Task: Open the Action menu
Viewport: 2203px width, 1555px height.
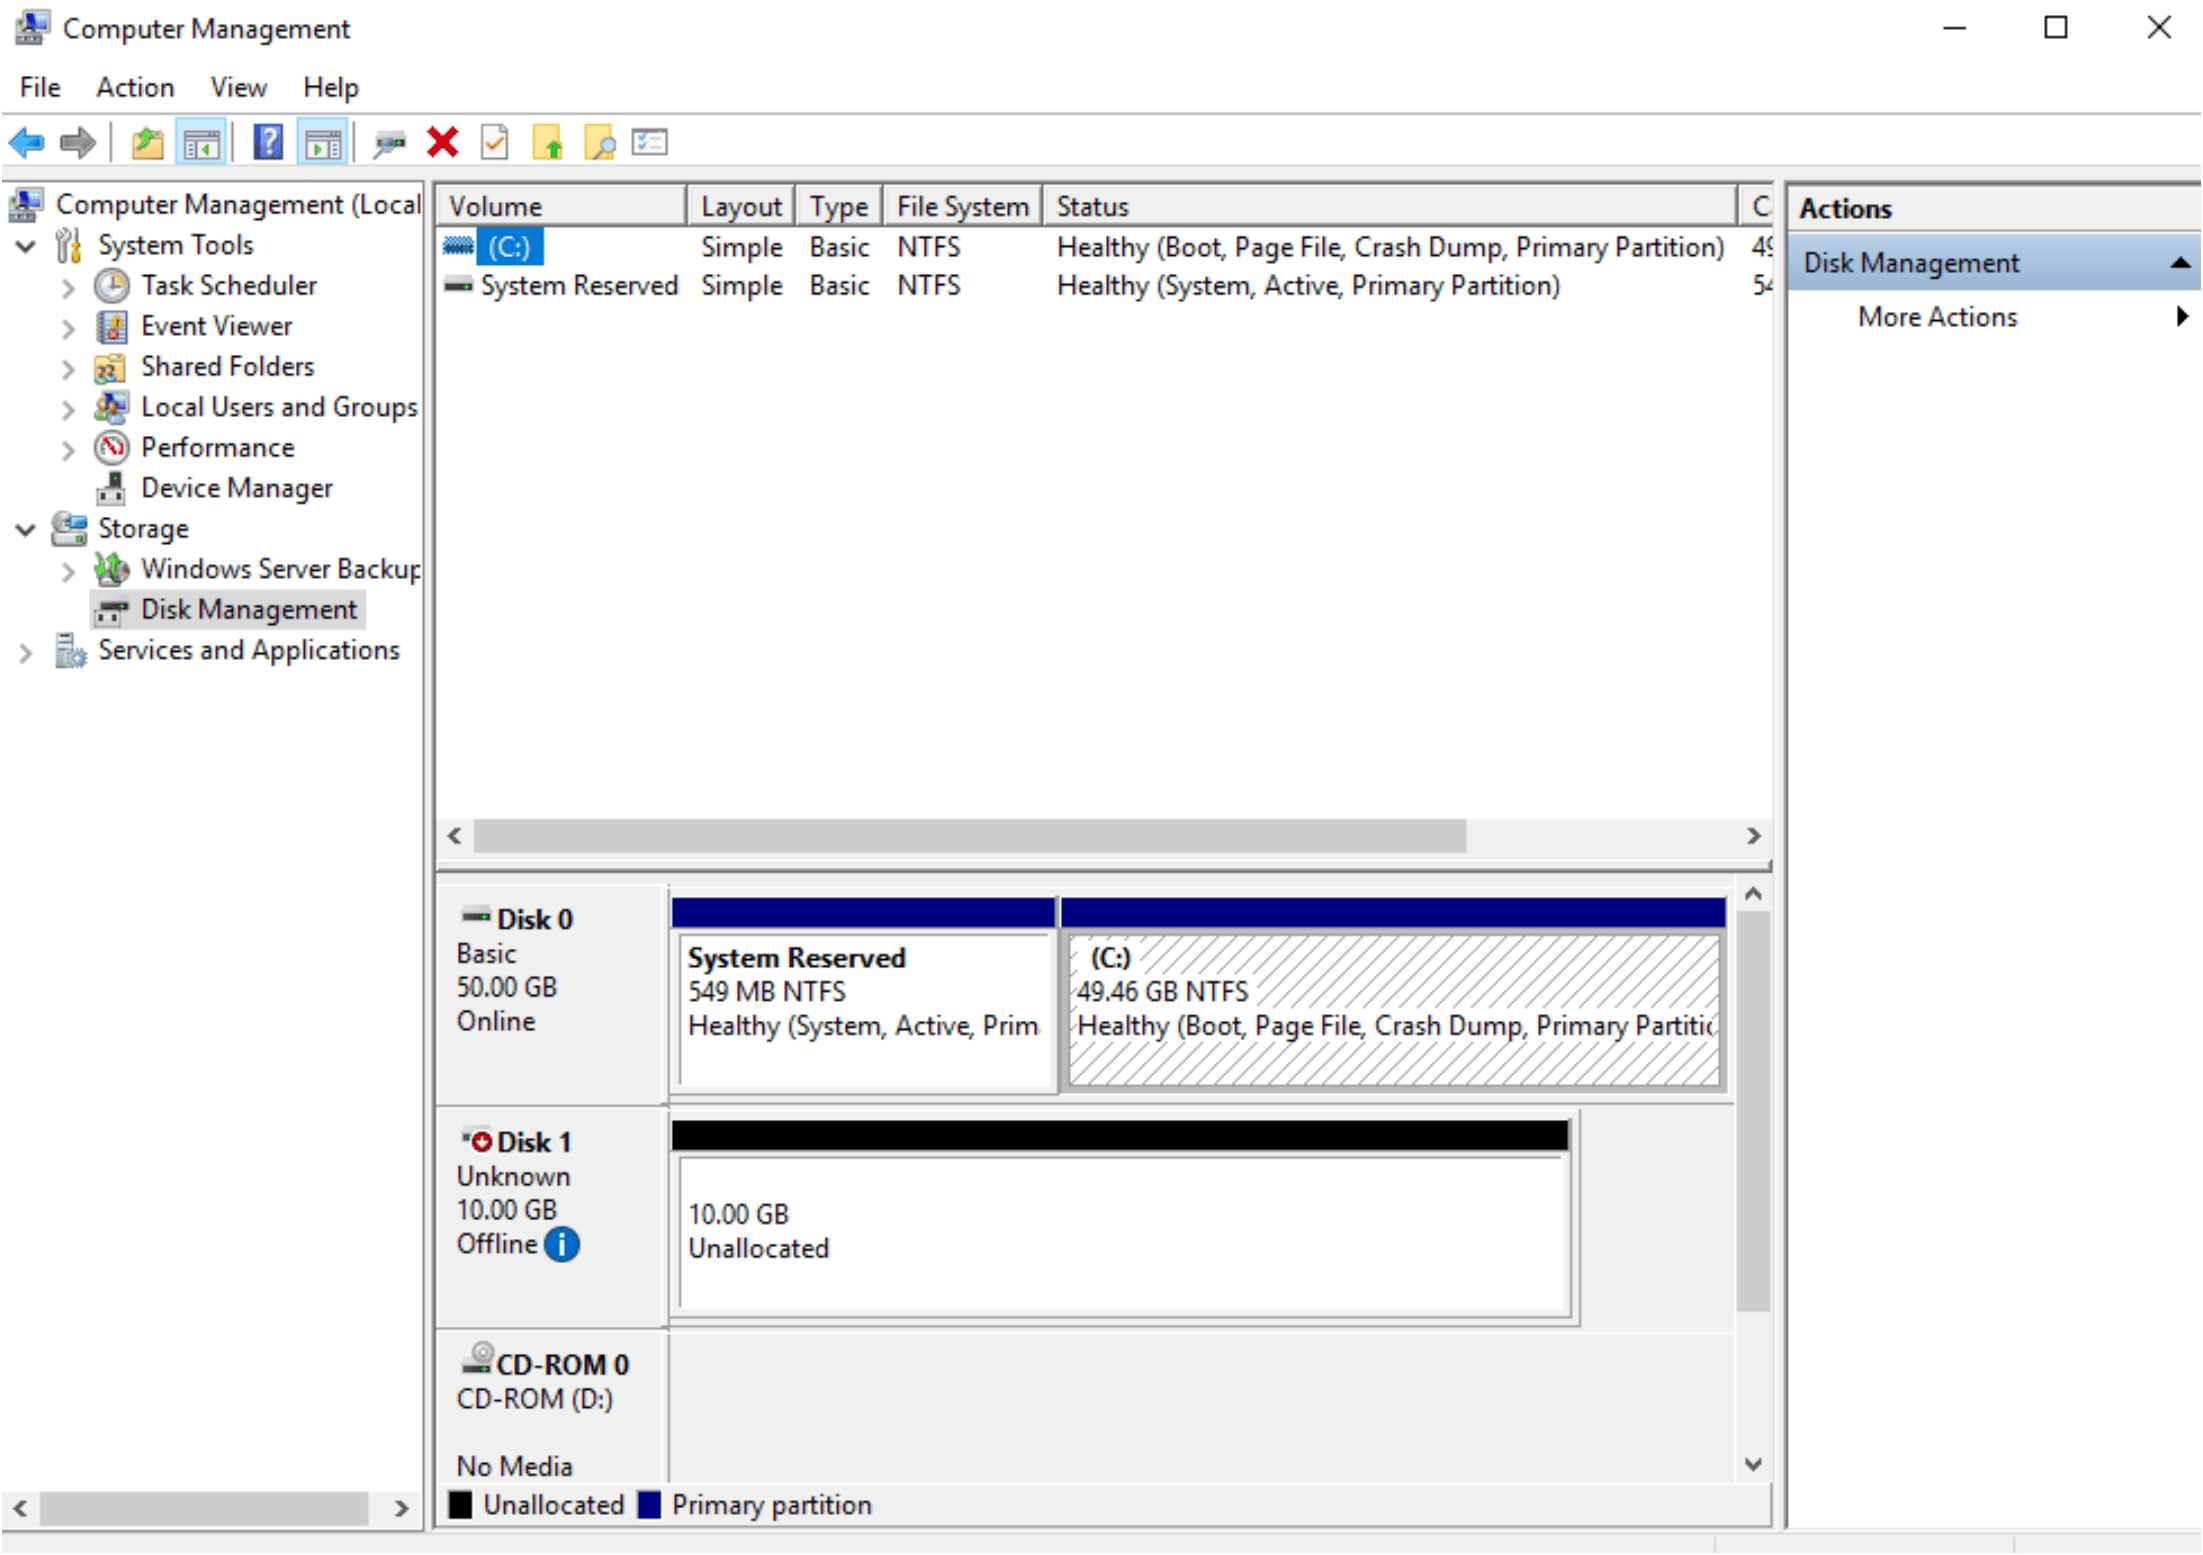Action: pyautogui.click(x=135, y=88)
